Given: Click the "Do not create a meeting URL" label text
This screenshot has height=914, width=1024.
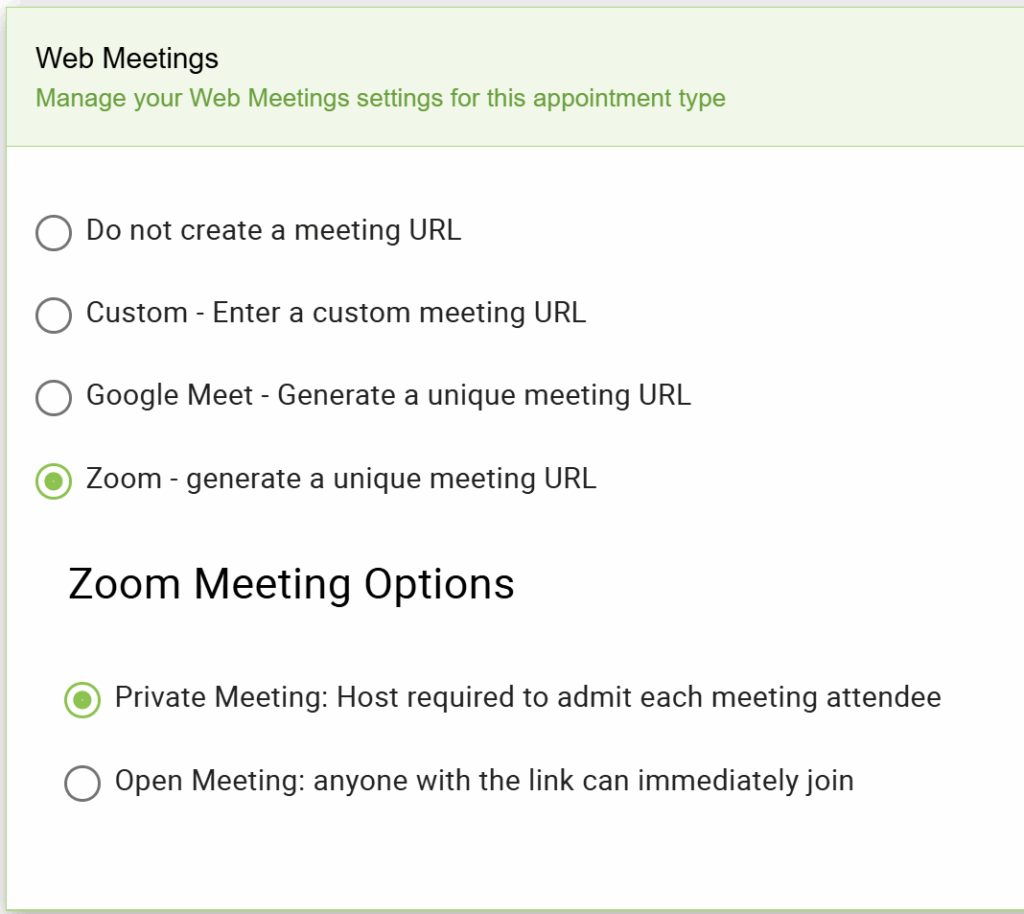Looking at the screenshot, I should pos(273,230).
